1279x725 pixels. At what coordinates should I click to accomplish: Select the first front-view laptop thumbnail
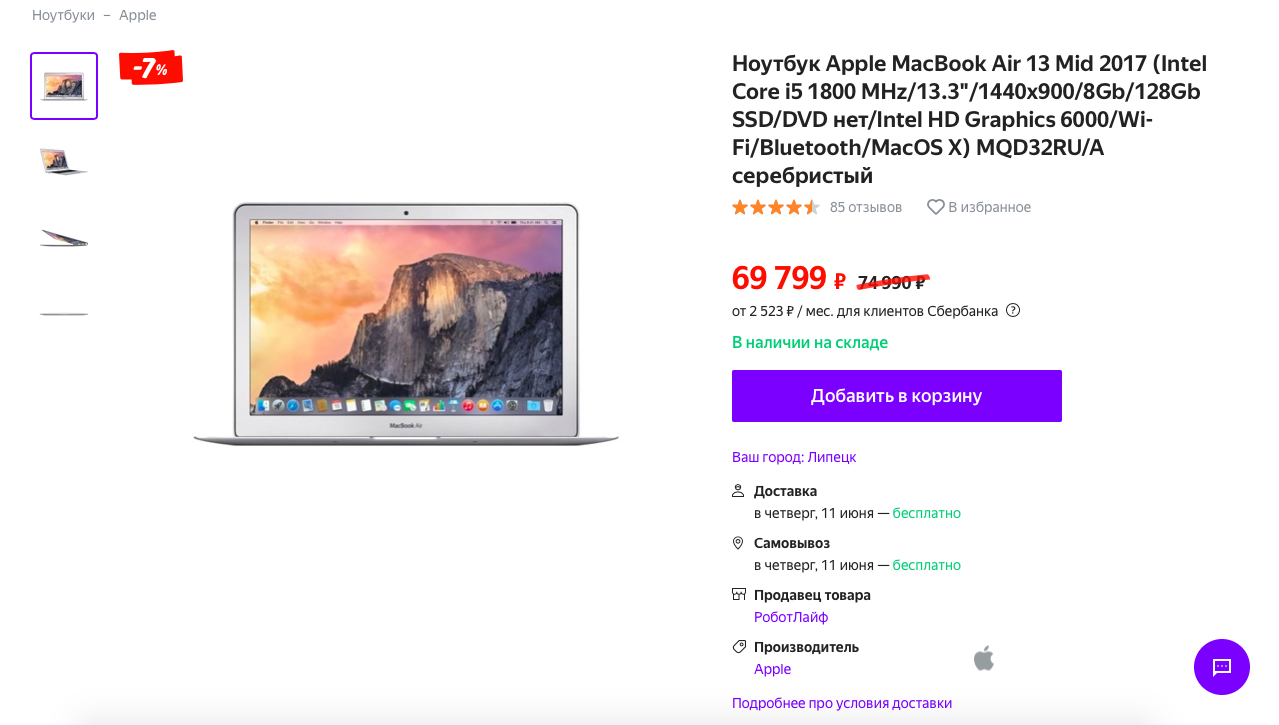(x=64, y=86)
